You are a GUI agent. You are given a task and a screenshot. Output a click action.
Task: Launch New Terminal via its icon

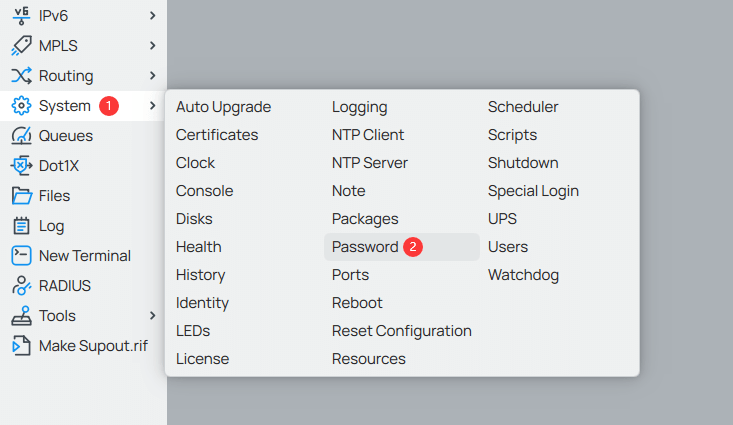pyautogui.click(x=21, y=256)
